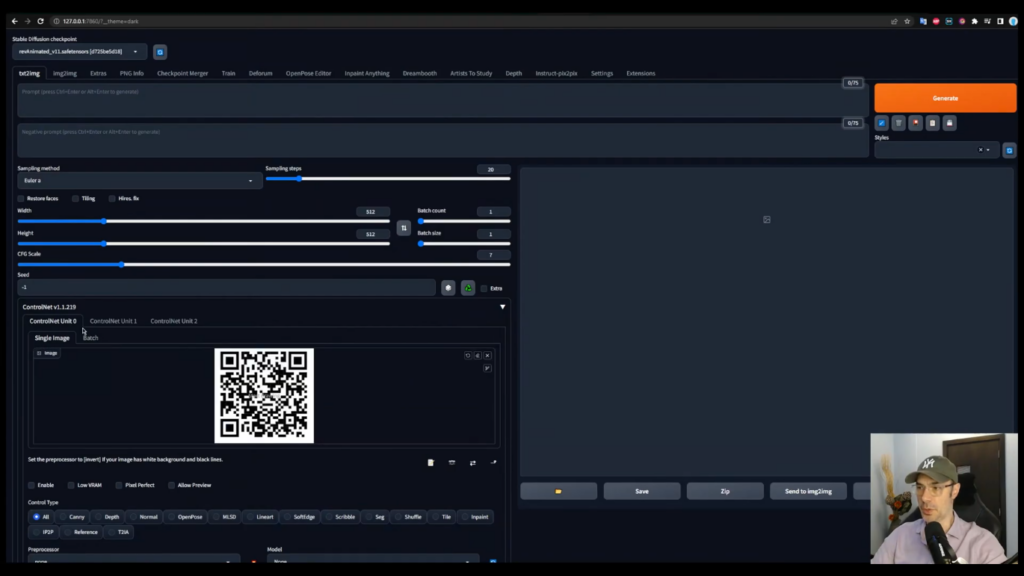The image size is (1024, 576).
Task: Select the Canny control type
Action: [72, 517]
